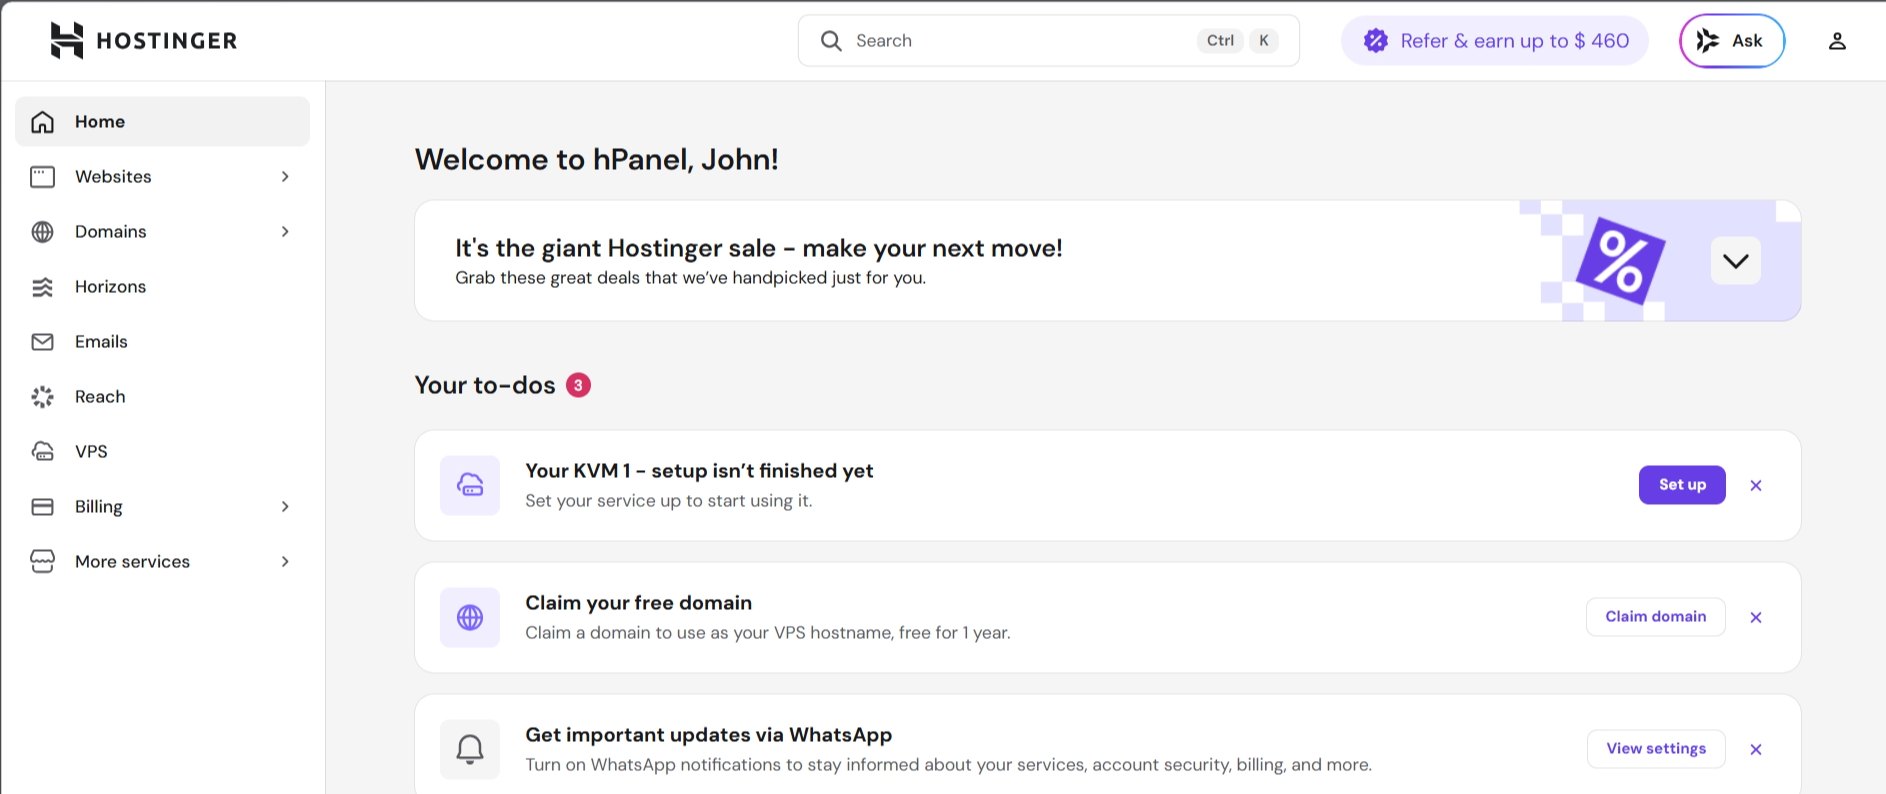The width and height of the screenshot is (1886, 794).
Task: Click 'Get important updates via WhatsApp' heading
Action: click(x=709, y=735)
